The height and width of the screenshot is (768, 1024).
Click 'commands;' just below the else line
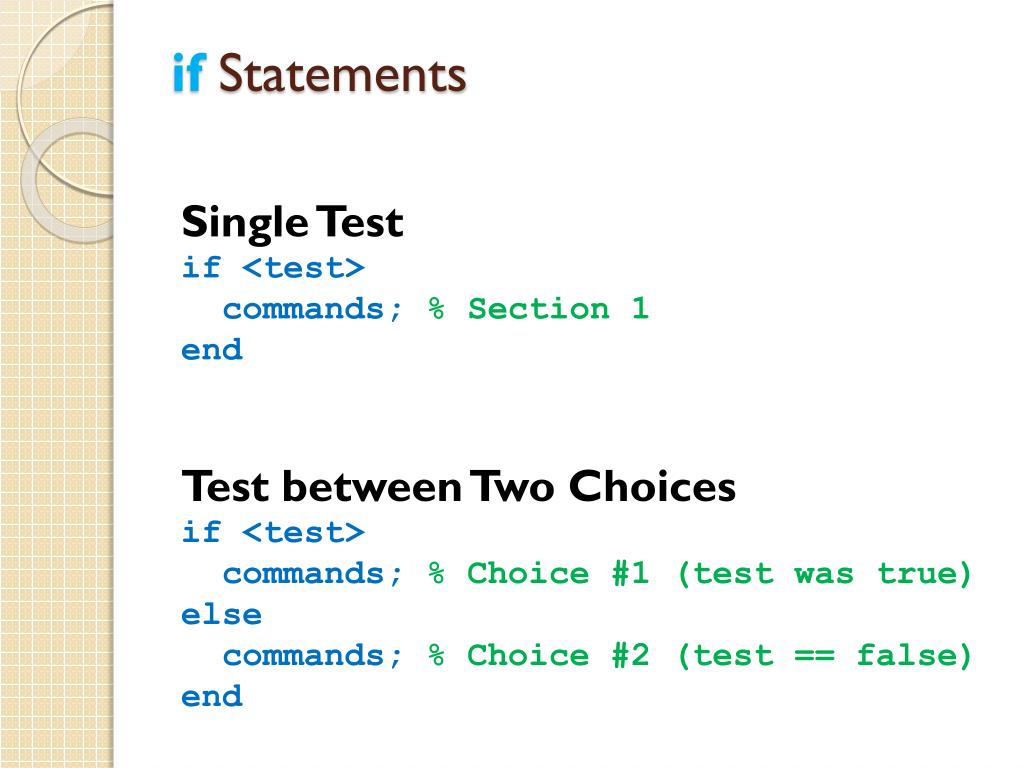(x=312, y=656)
